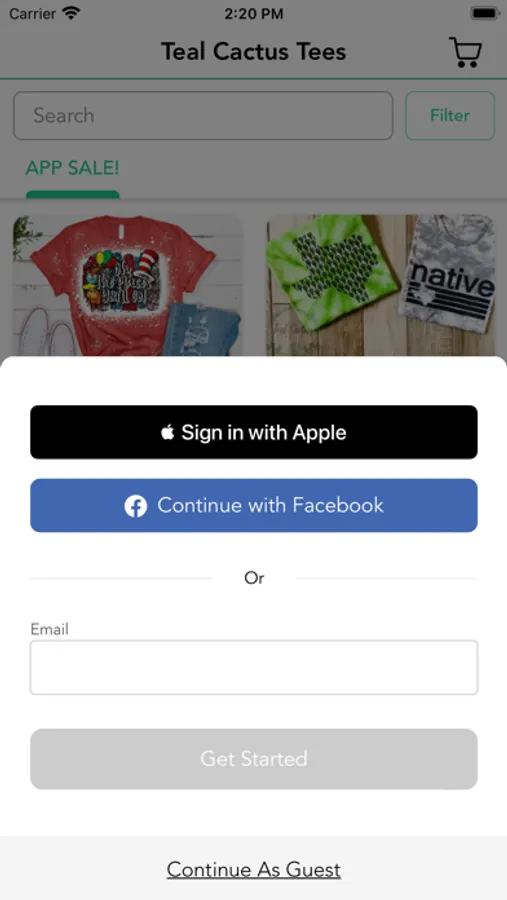This screenshot has height=900, width=507.
Task: Click the Or divider text
Action: pos(254,578)
